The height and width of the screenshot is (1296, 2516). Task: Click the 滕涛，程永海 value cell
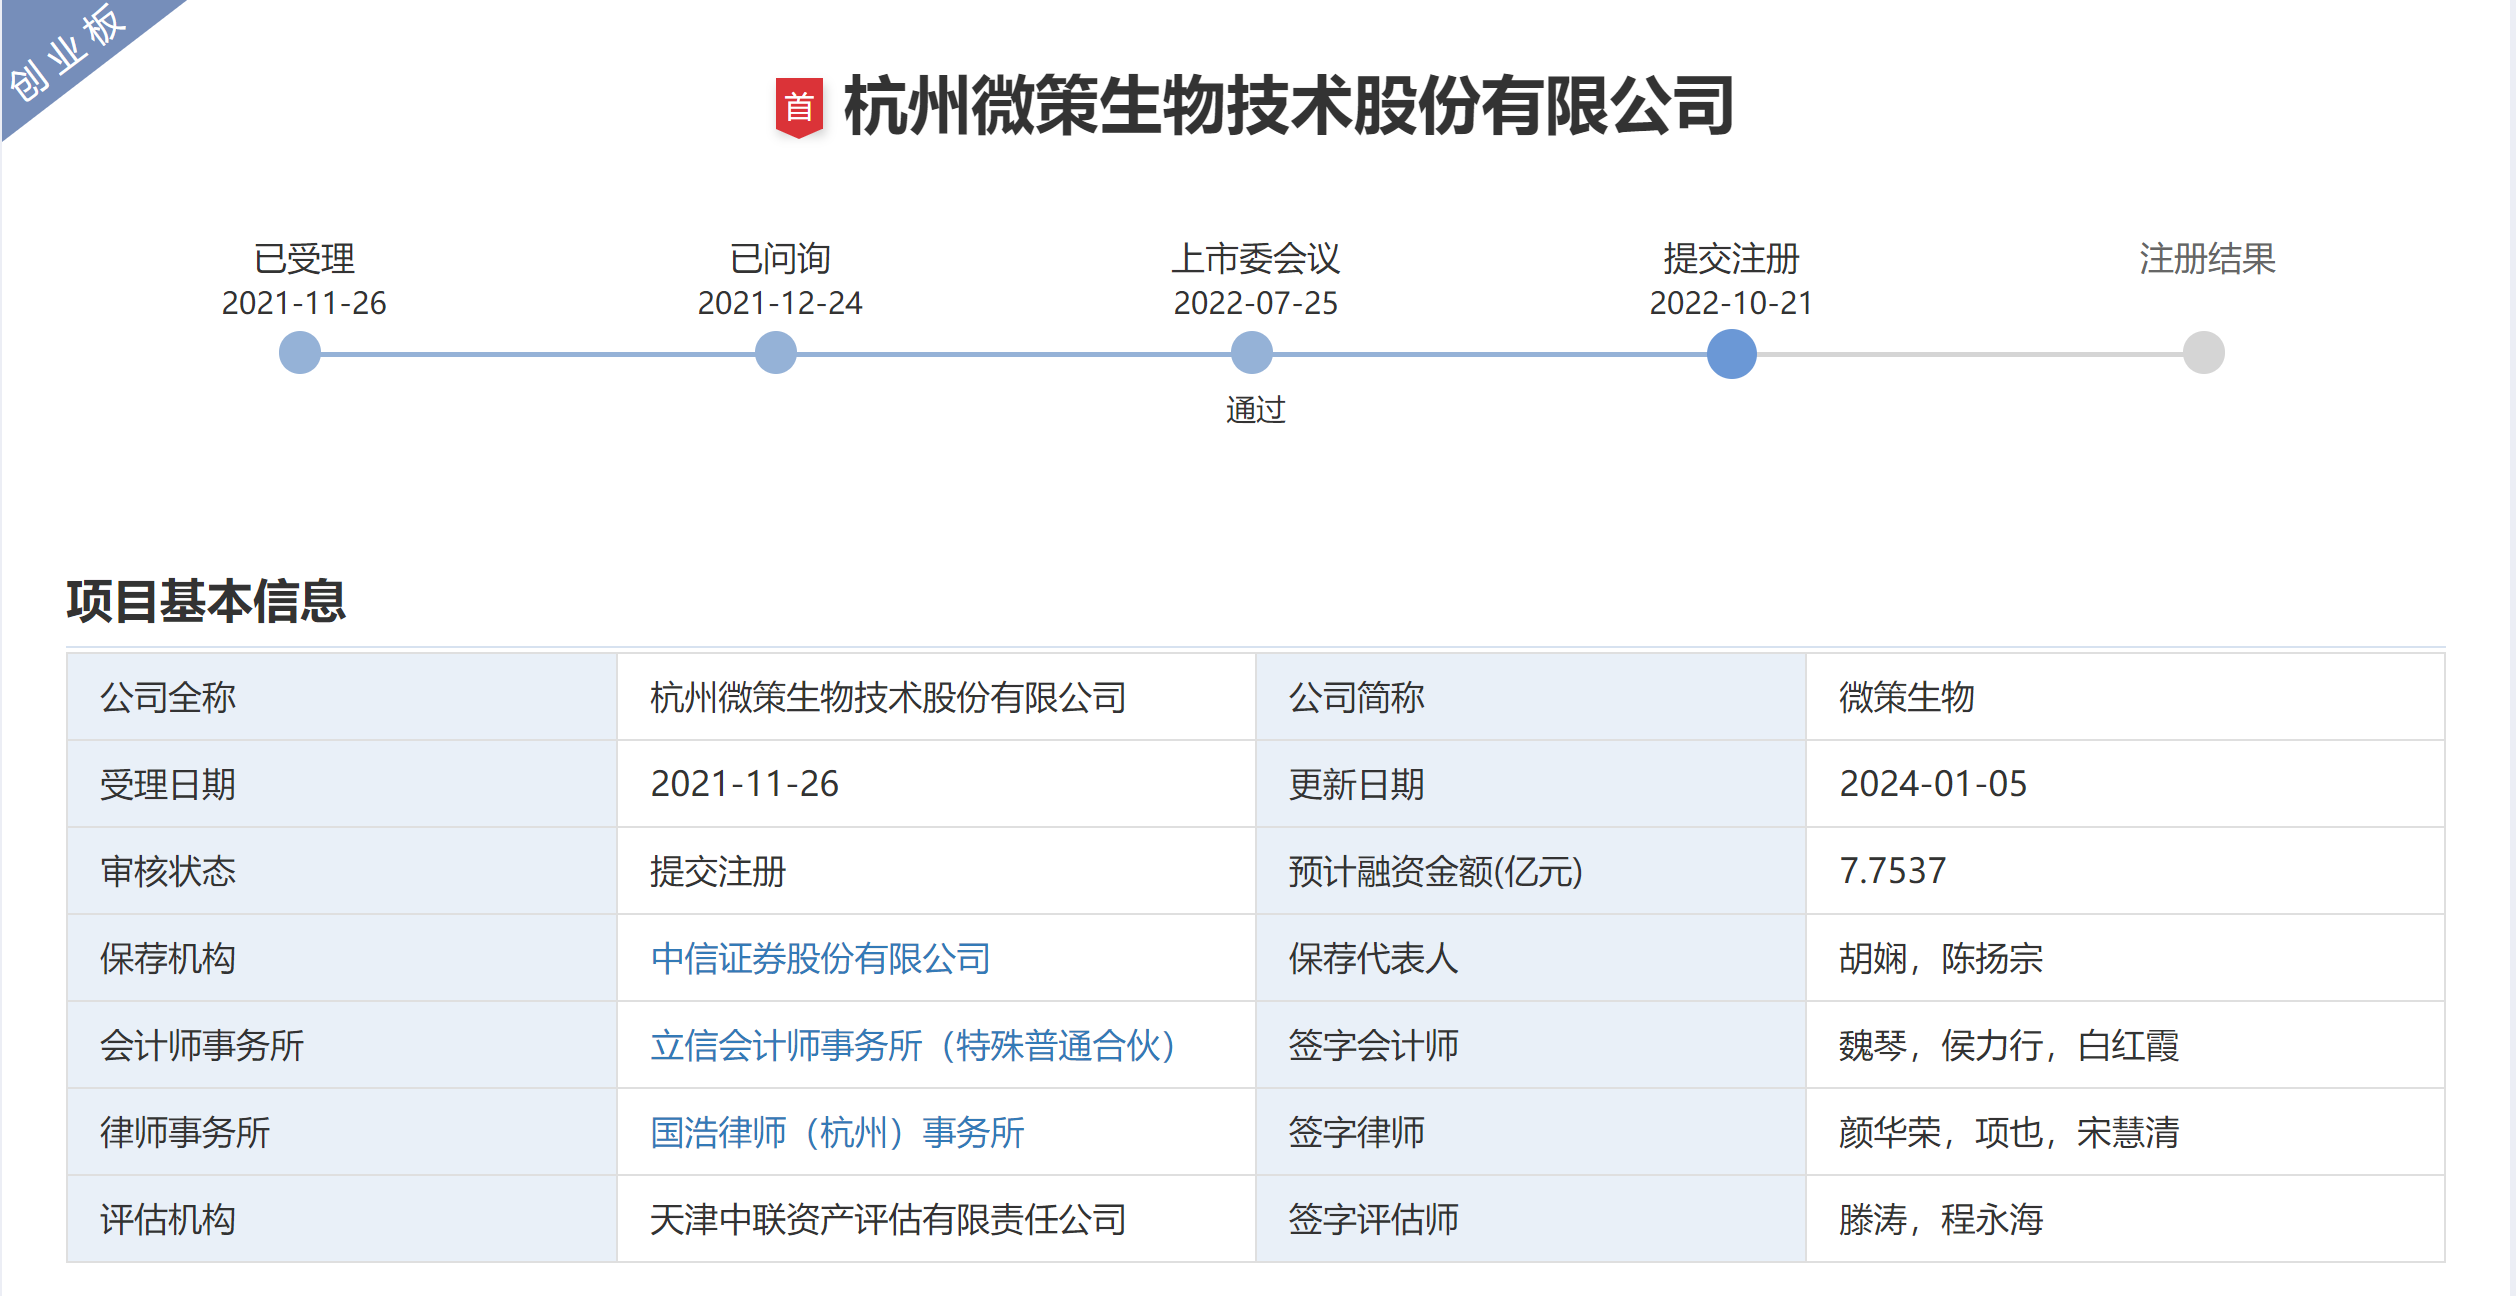point(2126,1219)
